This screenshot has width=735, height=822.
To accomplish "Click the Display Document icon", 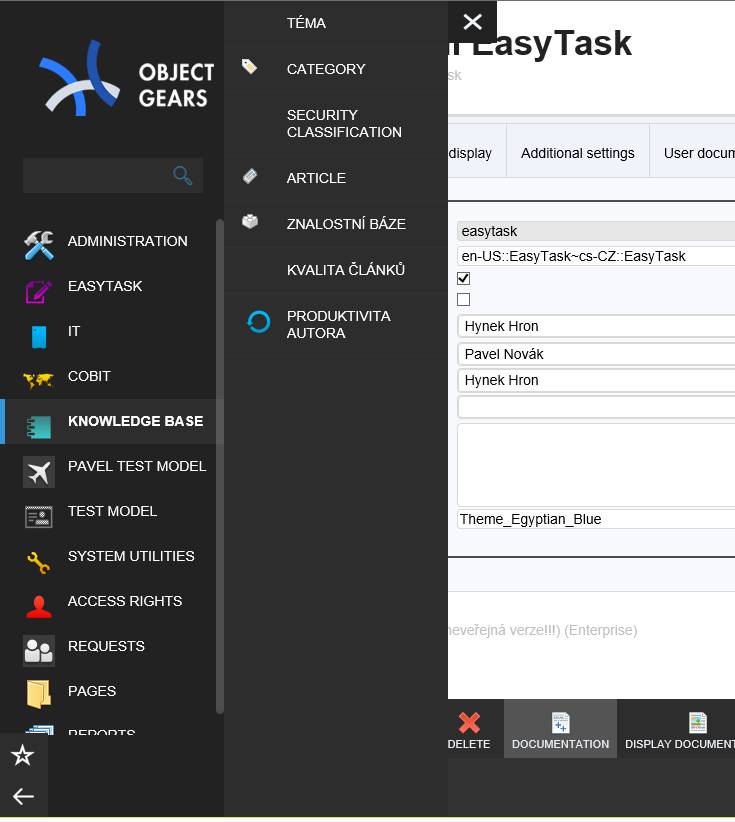I will [x=698, y=723].
